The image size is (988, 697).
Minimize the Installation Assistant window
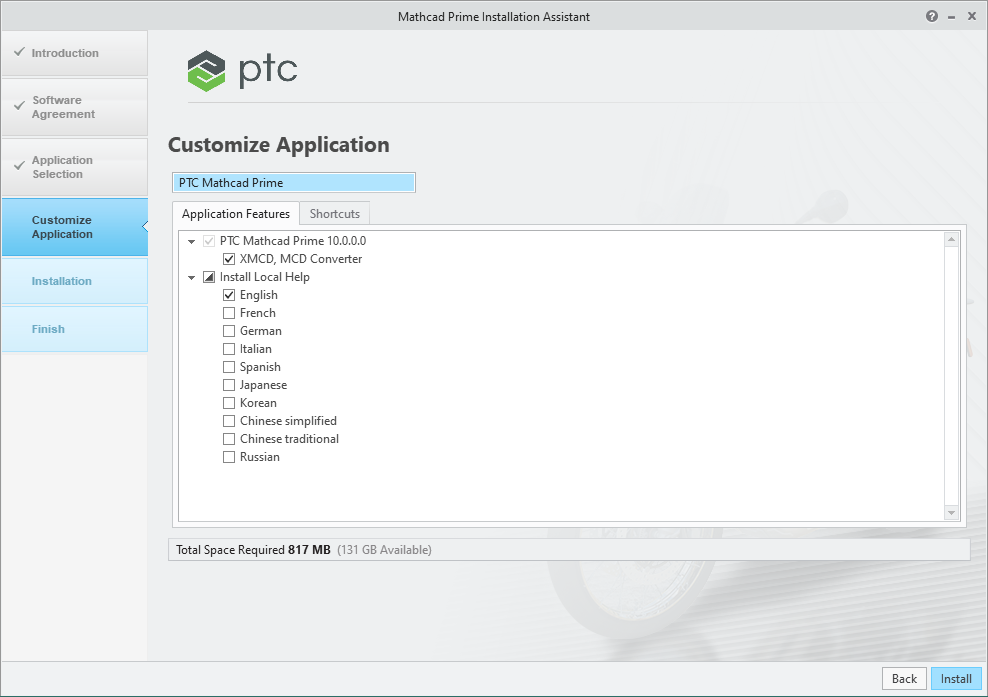(x=950, y=16)
